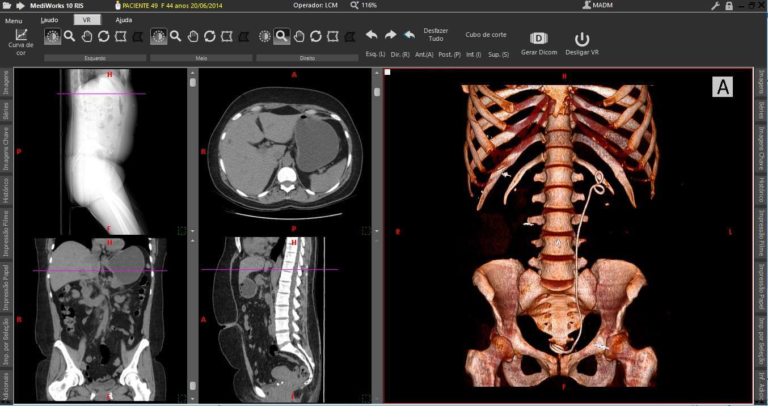Open the left sidebar Imagens tab

pyautogui.click(x=5, y=83)
